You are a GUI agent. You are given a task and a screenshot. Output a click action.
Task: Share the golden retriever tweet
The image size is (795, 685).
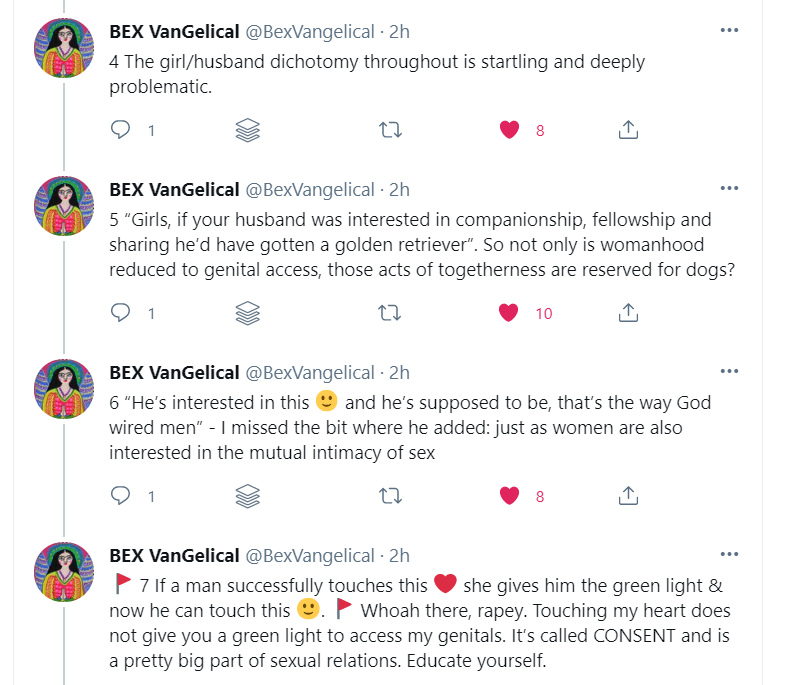[x=628, y=313]
